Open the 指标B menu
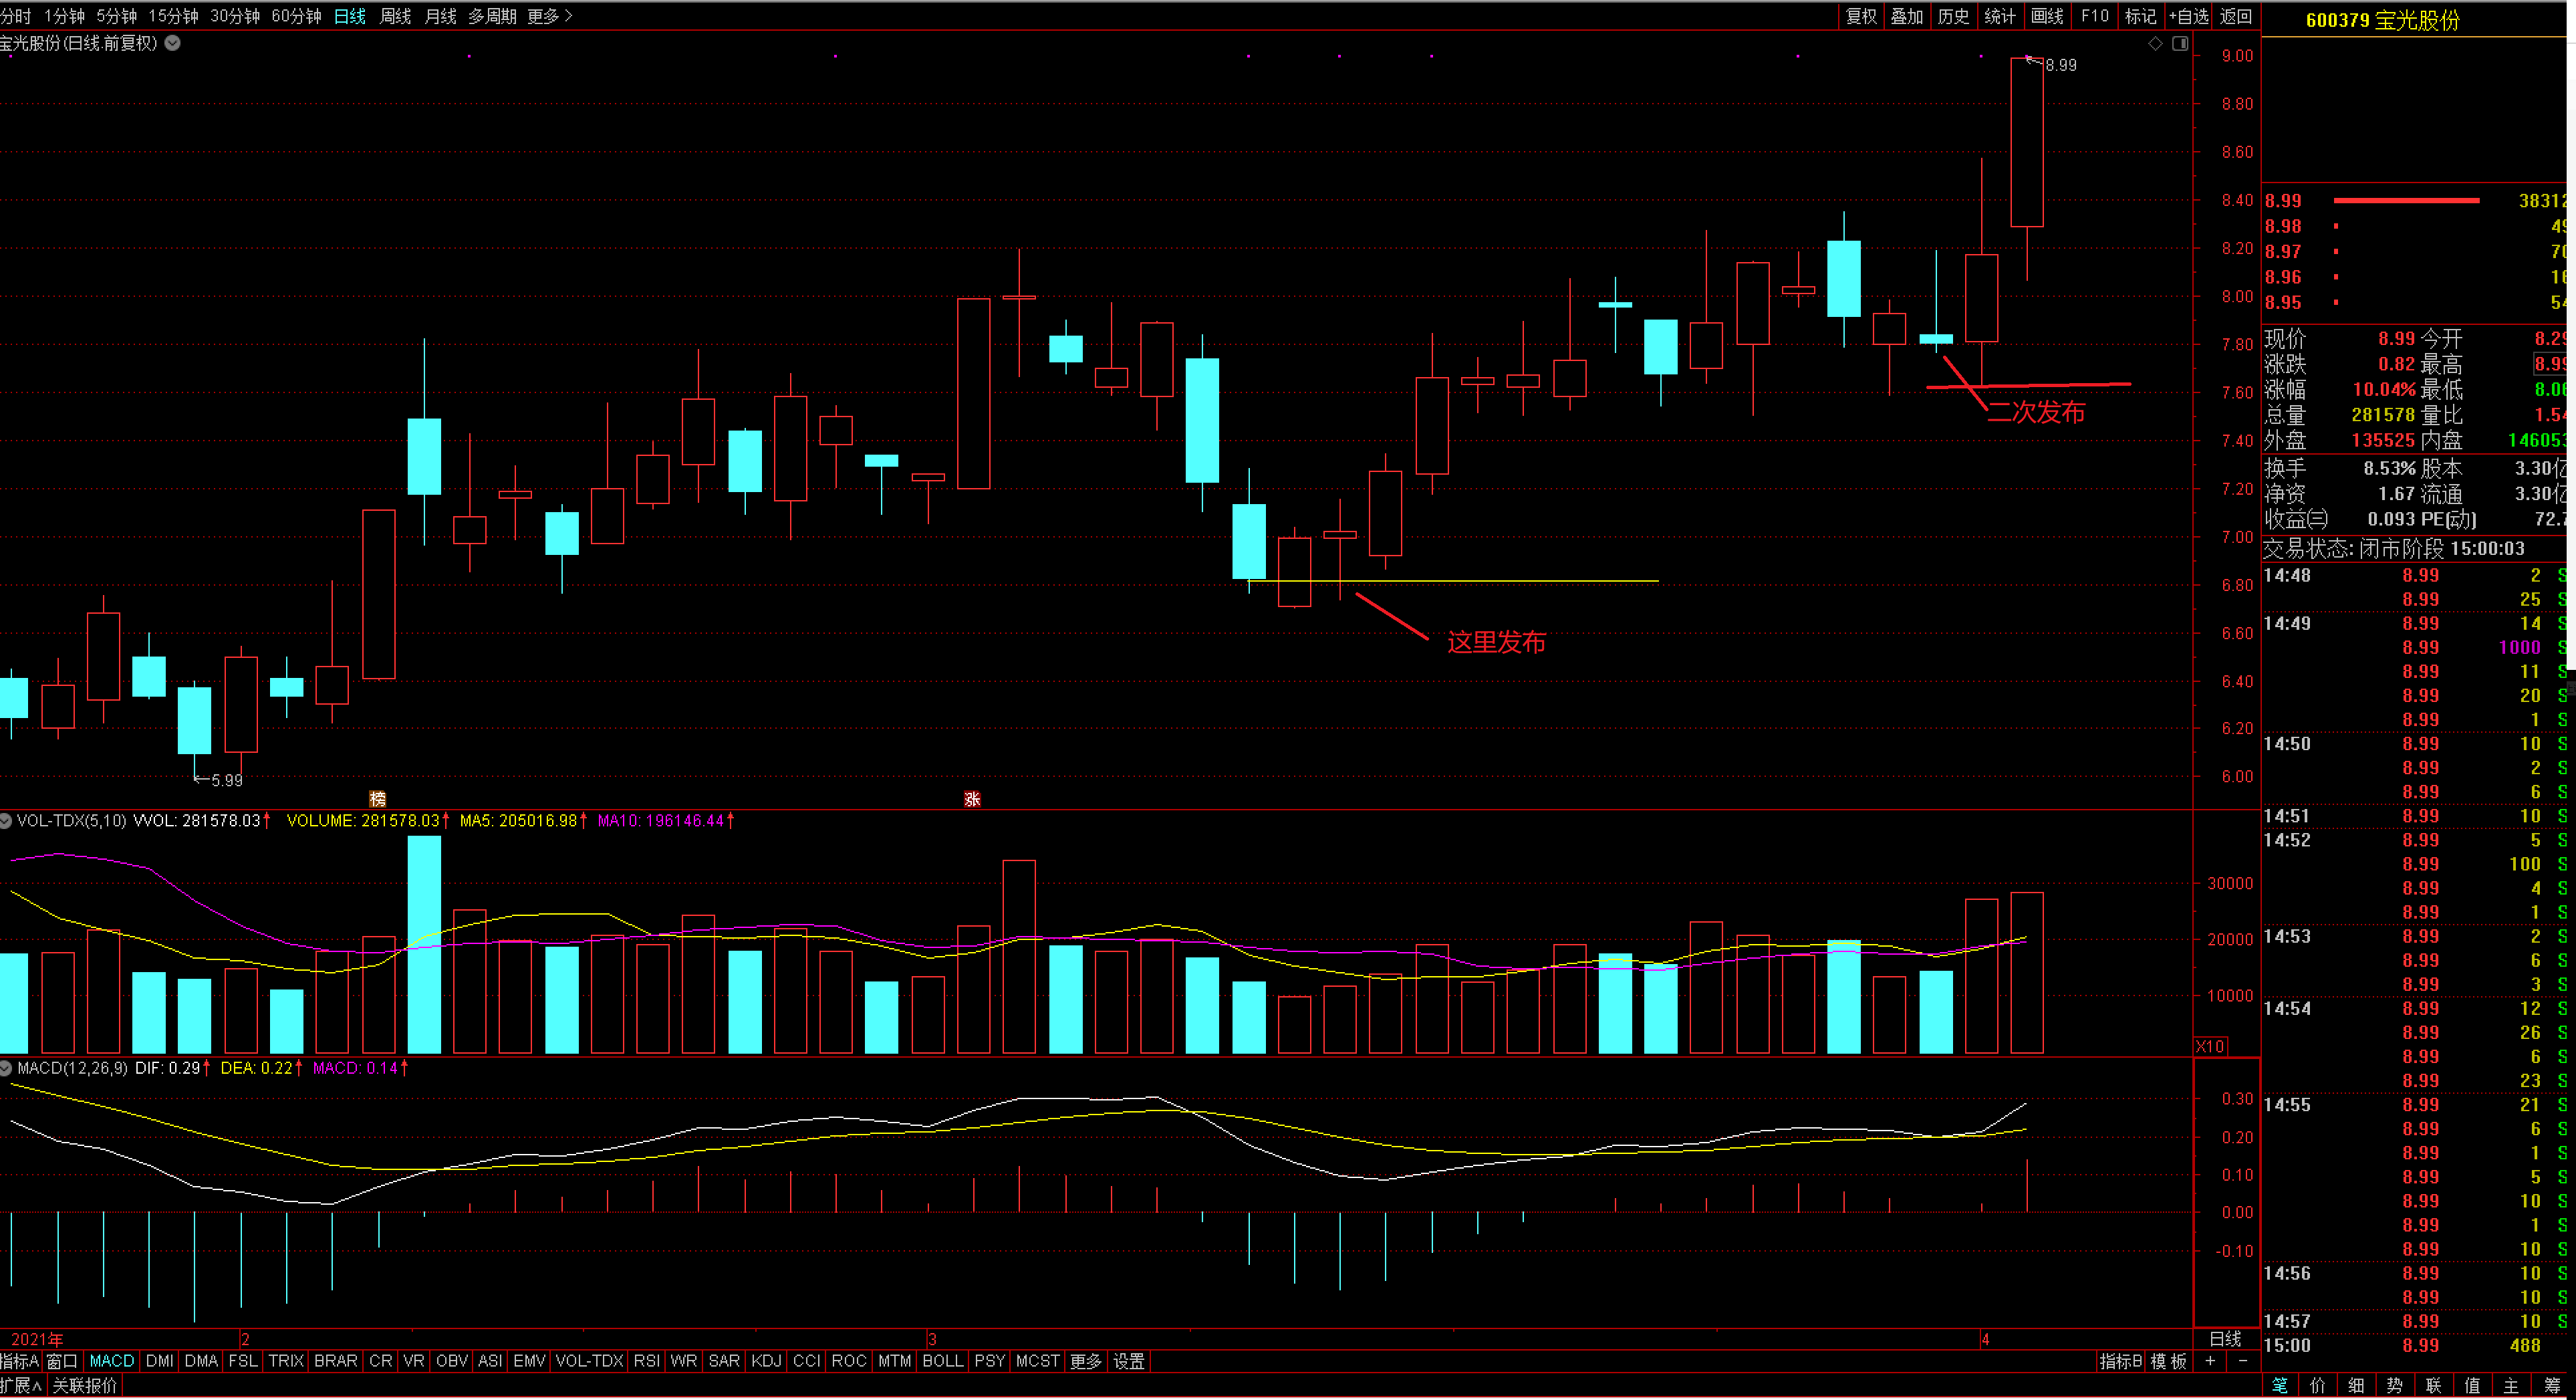 click(2121, 1362)
